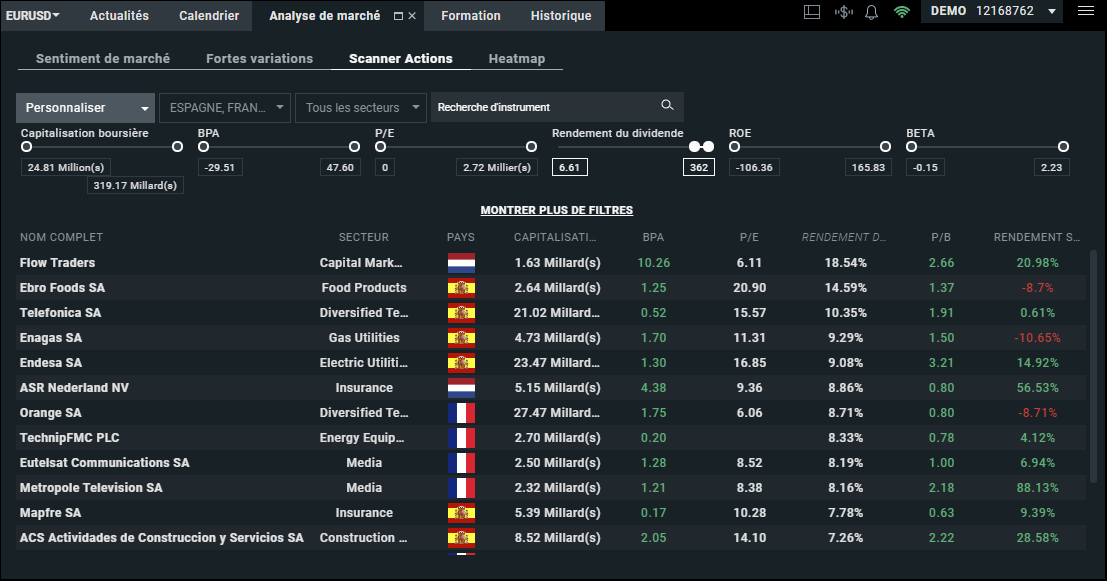This screenshot has width=1107, height=581.
Task: Open the hamburger main menu
Action: coord(1086,11)
